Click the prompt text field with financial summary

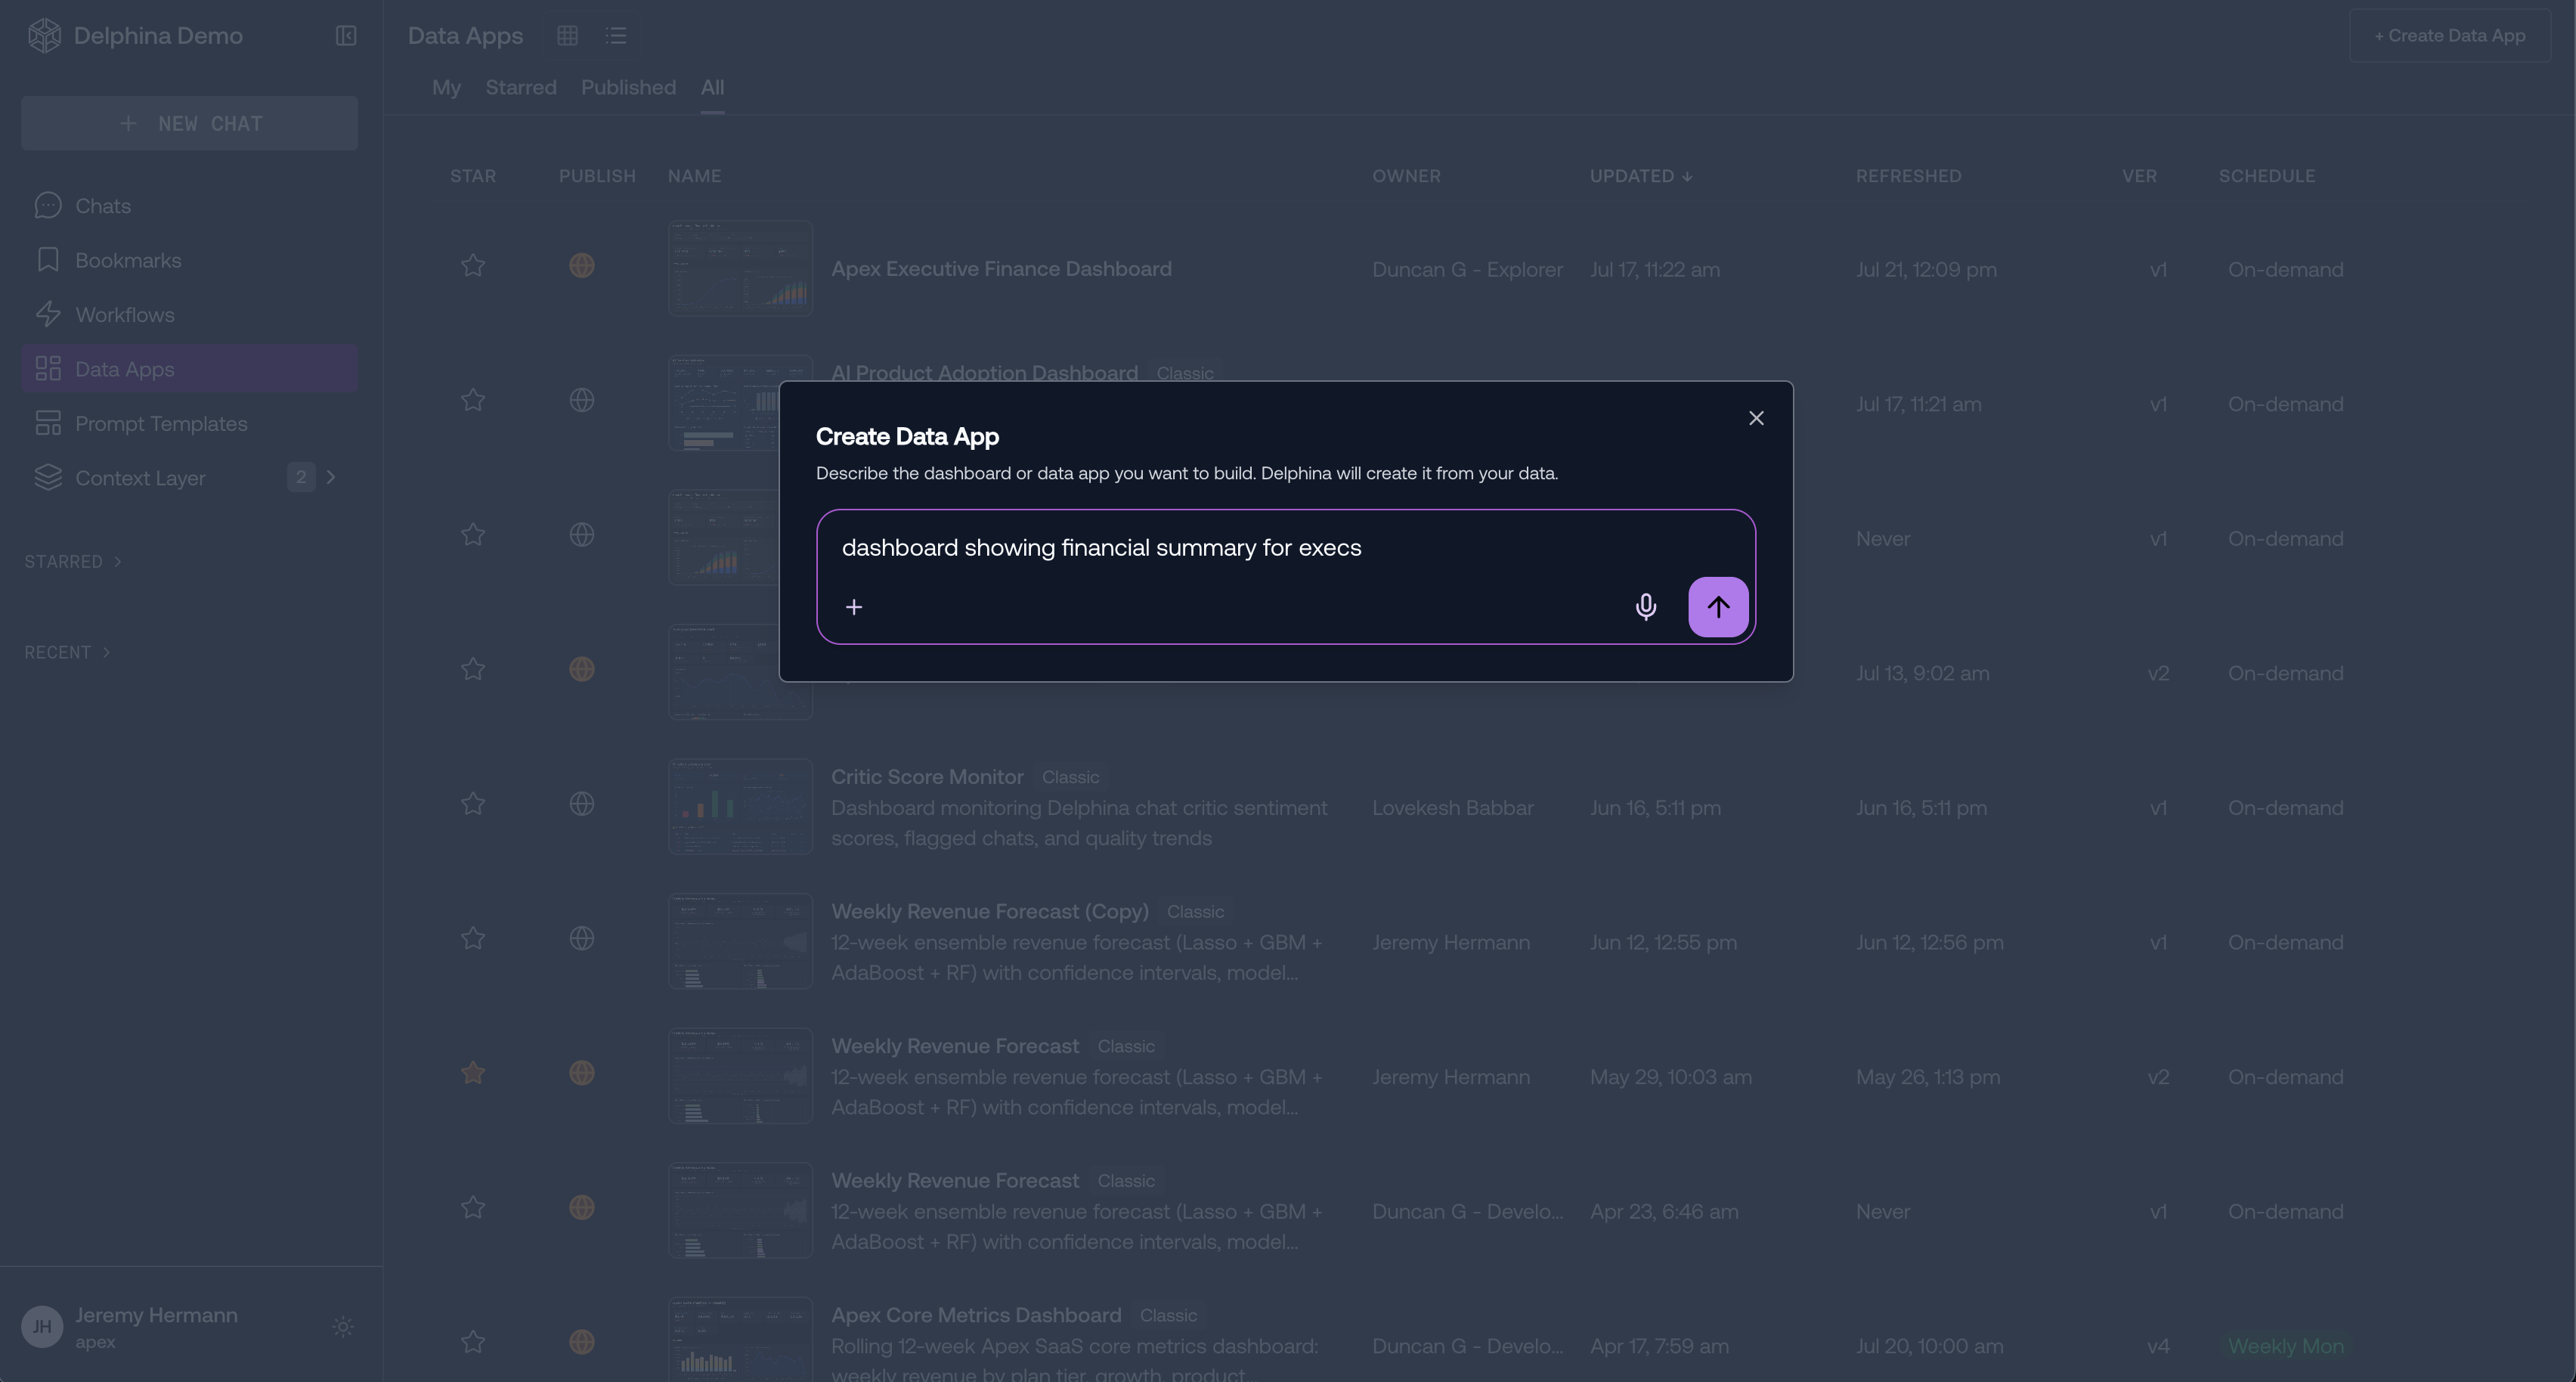1286,548
